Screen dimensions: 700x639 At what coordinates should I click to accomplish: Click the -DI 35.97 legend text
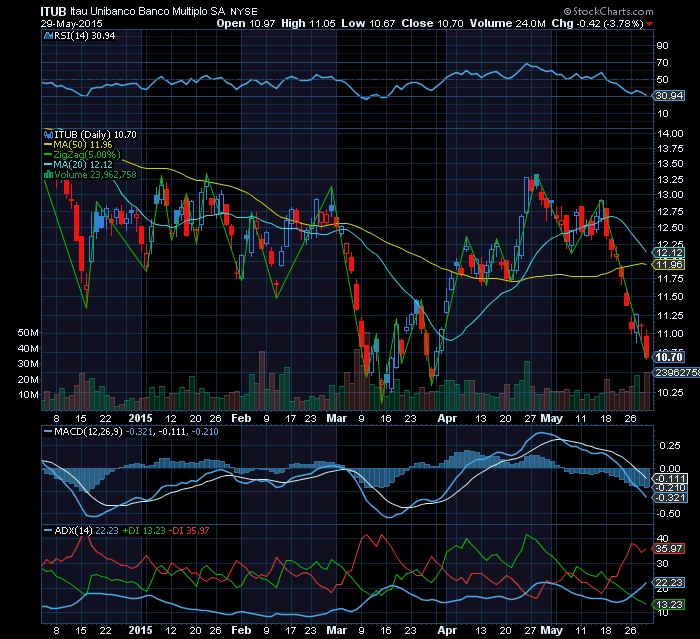coord(190,530)
